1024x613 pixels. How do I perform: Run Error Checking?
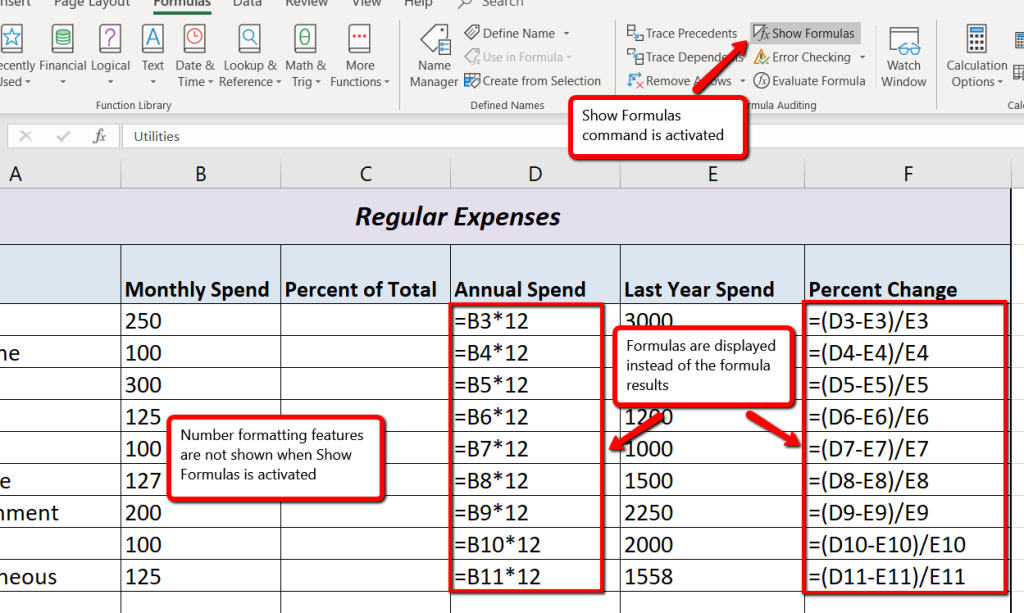(803, 57)
